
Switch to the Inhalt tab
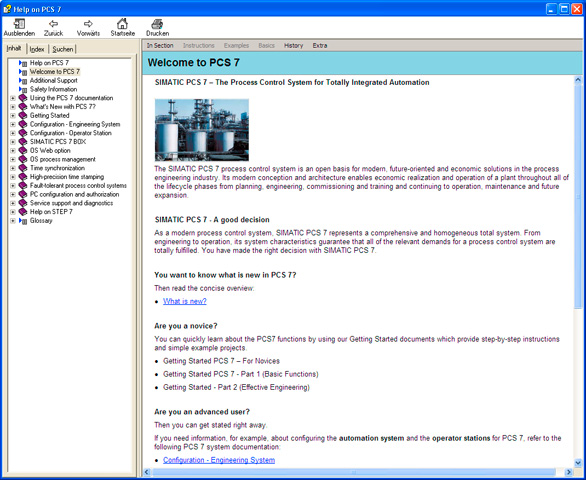14,48
